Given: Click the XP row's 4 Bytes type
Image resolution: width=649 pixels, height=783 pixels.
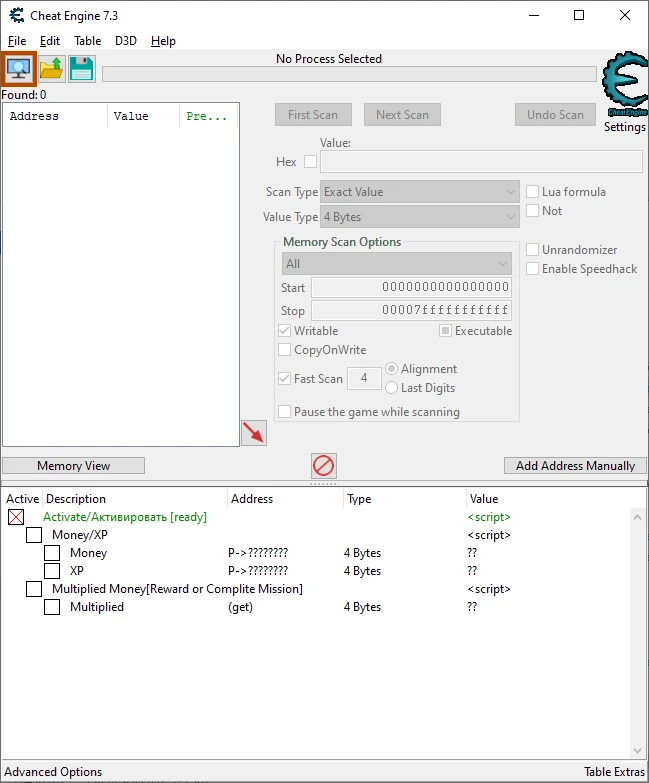Looking at the screenshot, I should (362, 571).
